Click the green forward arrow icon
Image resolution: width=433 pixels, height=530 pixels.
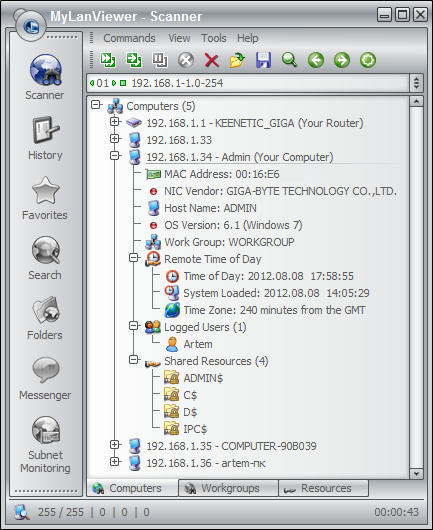coord(342,60)
